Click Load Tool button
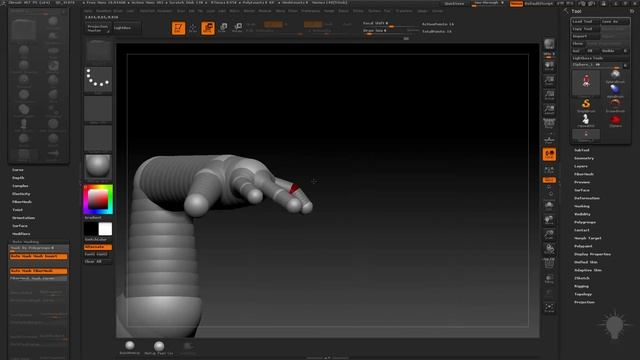Image resolution: width=640 pixels, height=360 pixels. [x=585, y=21]
